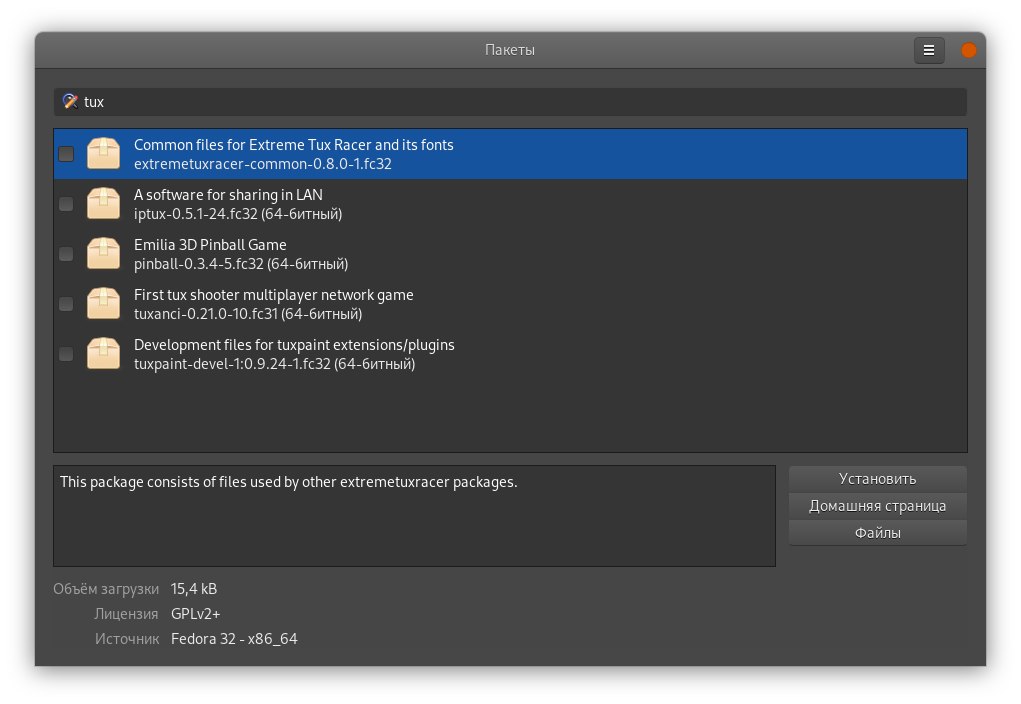Click the package description text area

click(x=414, y=516)
